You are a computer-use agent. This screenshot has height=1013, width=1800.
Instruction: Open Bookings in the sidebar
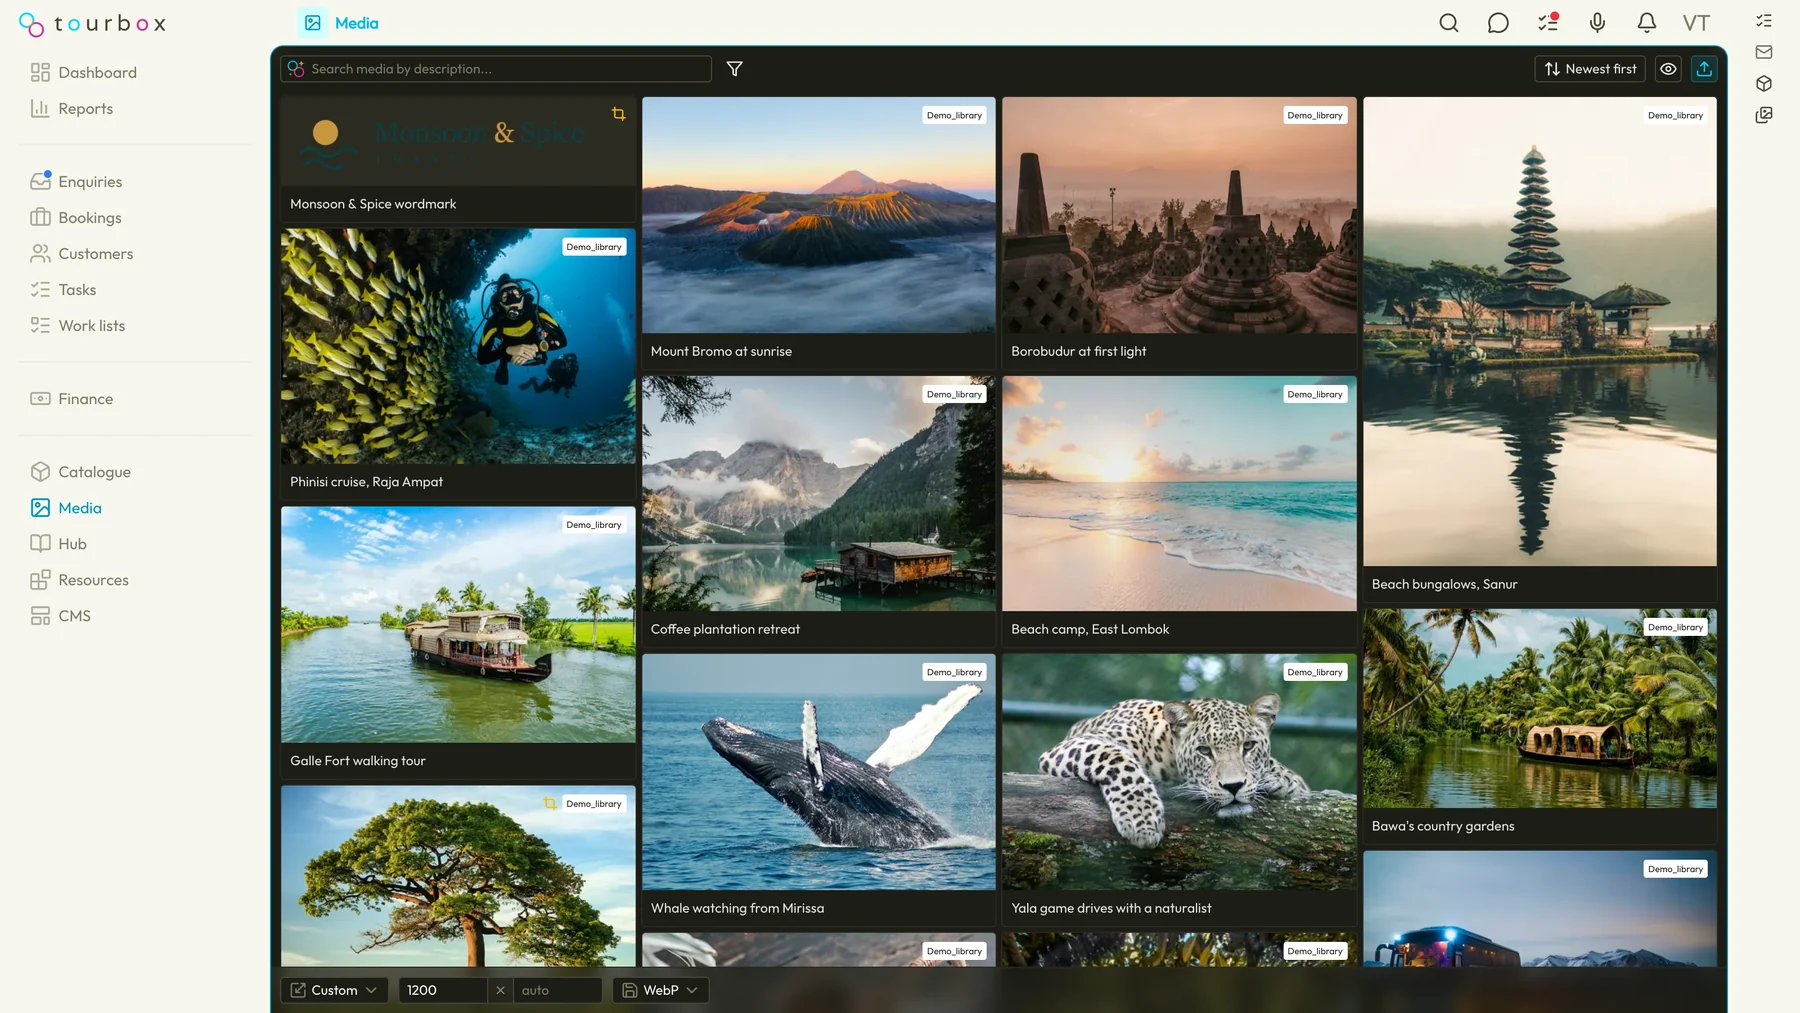pyautogui.click(x=76, y=217)
